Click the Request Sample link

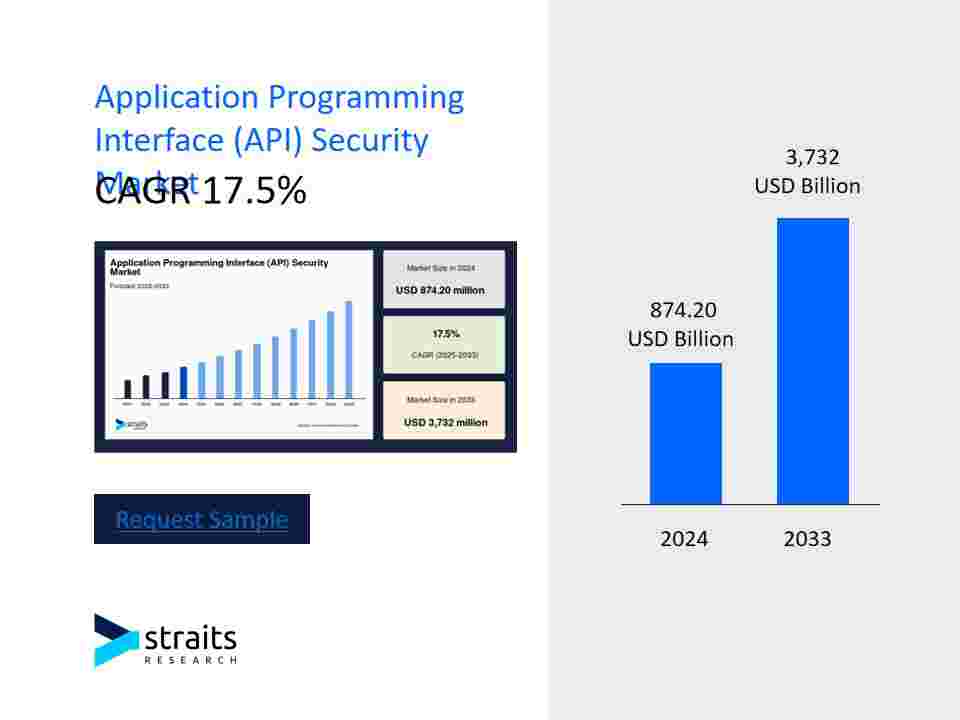pos(201,519)
